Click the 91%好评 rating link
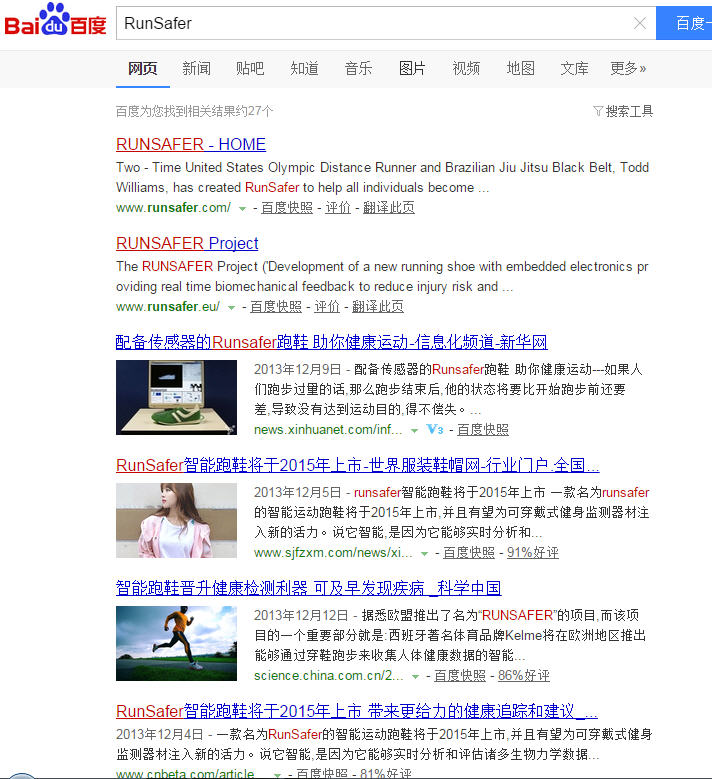The width and height of the screenshot is (712, 779). point(533,553)
